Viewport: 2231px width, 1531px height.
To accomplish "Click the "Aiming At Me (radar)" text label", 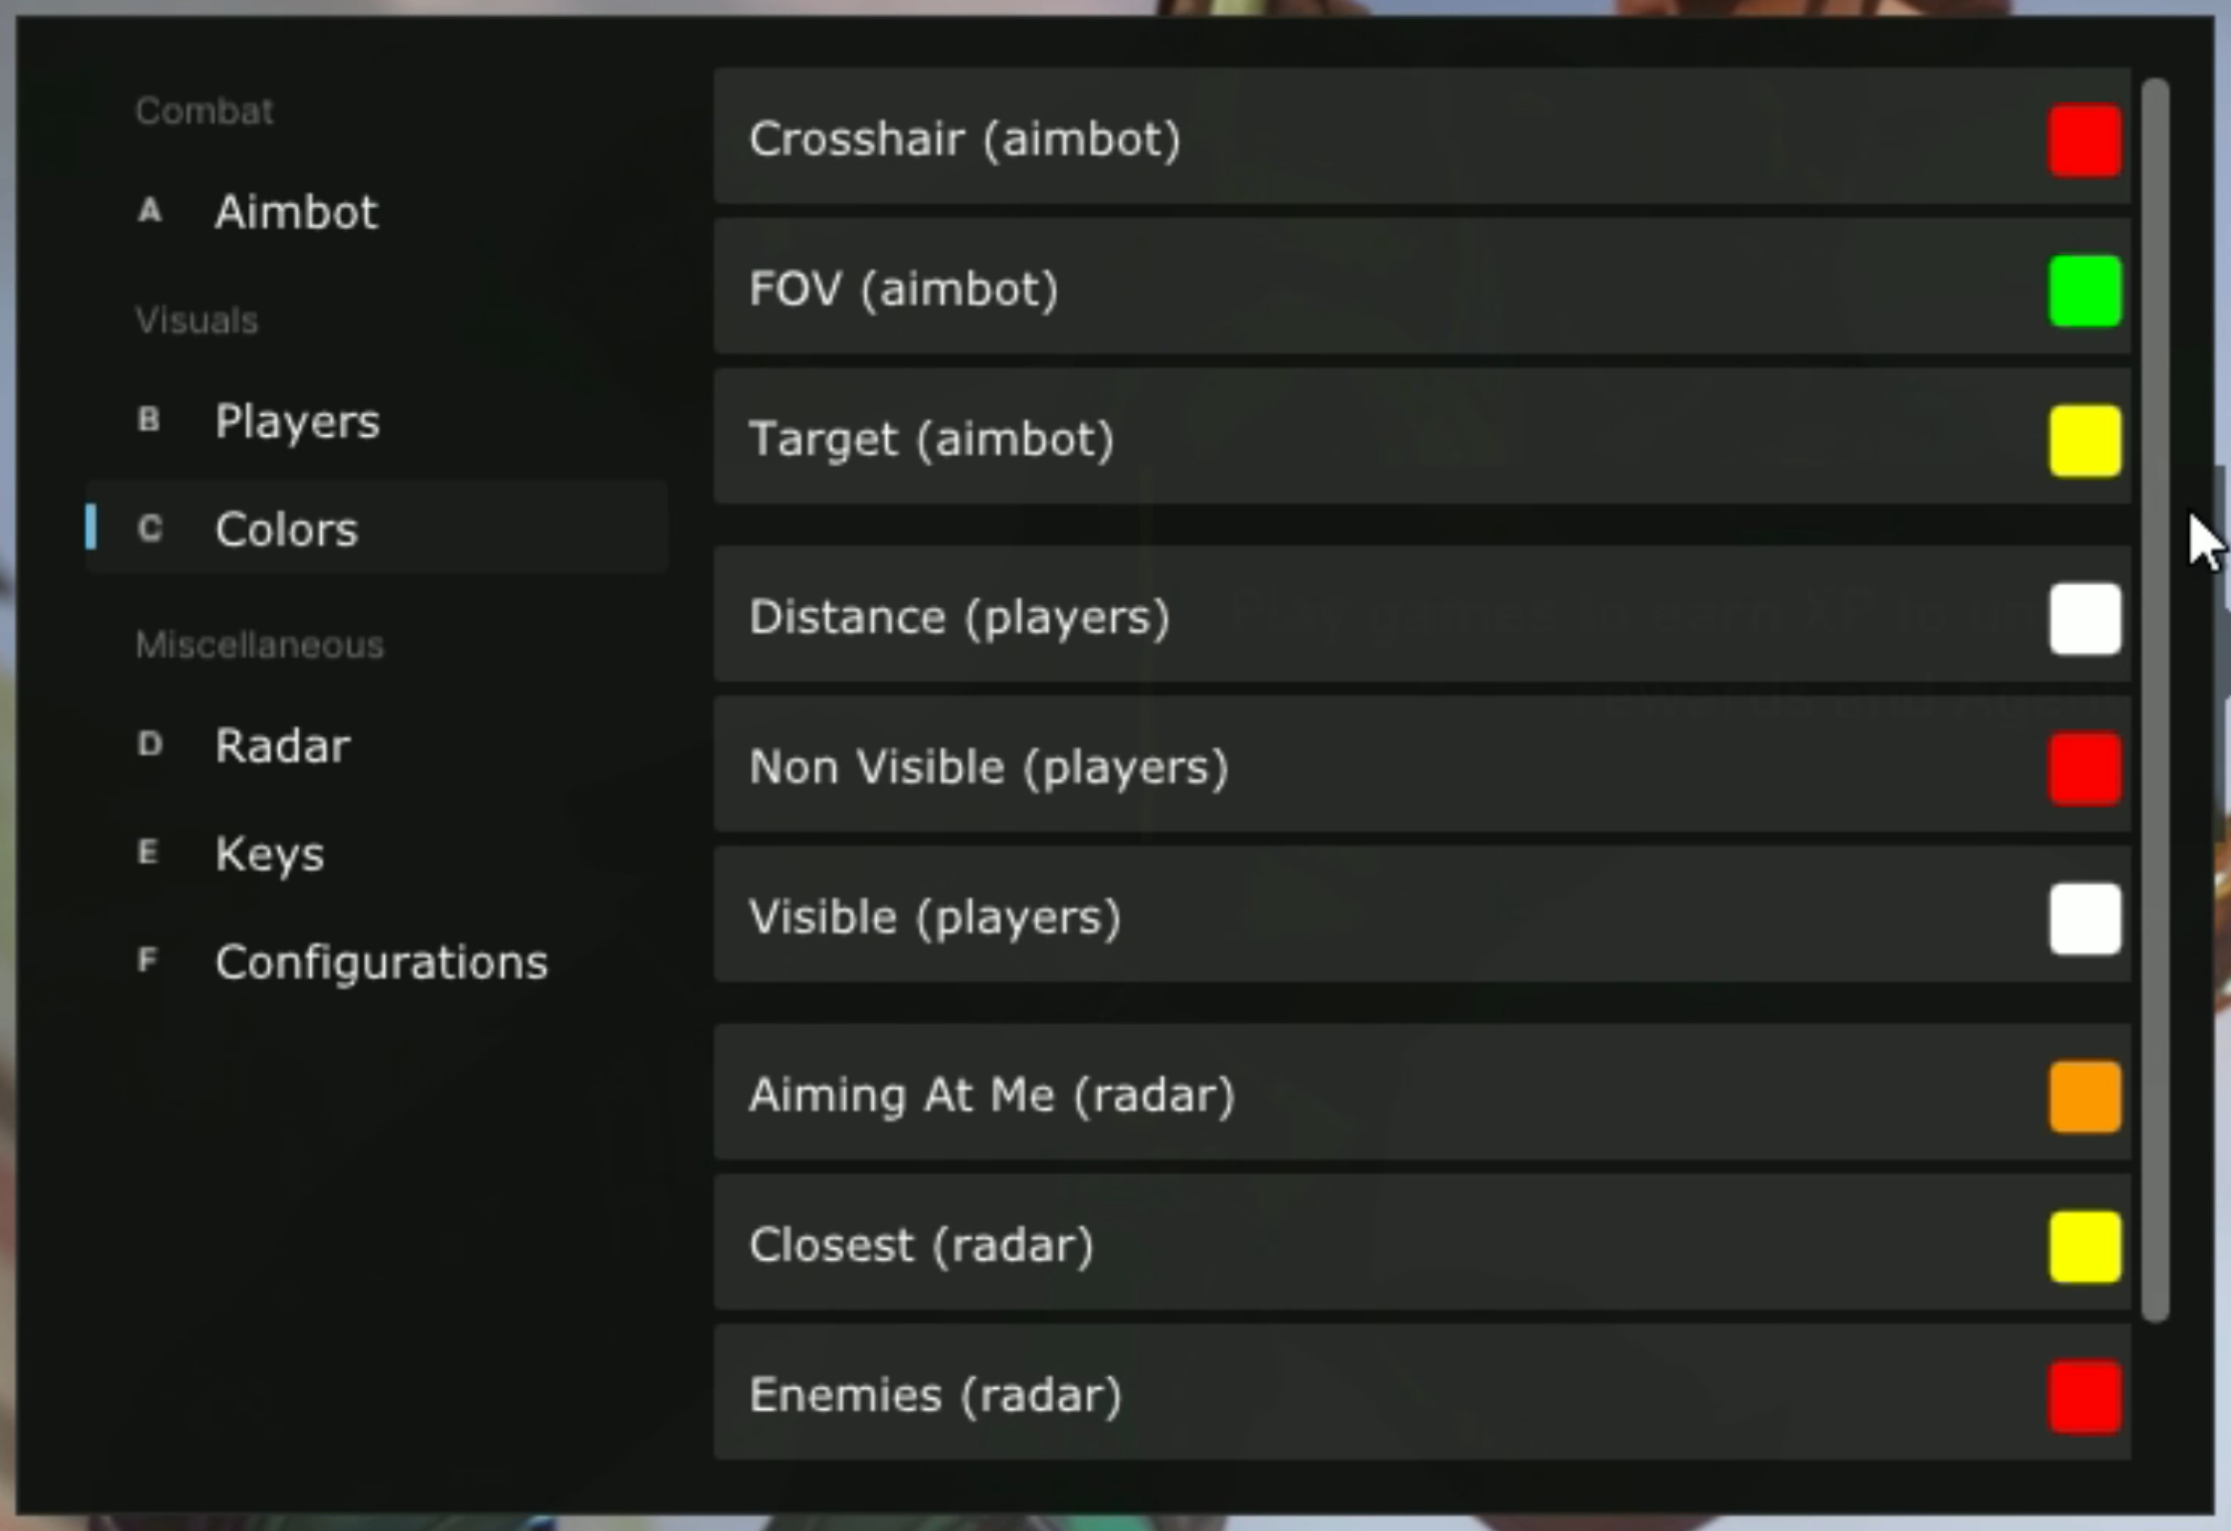I will point(992,1095).
